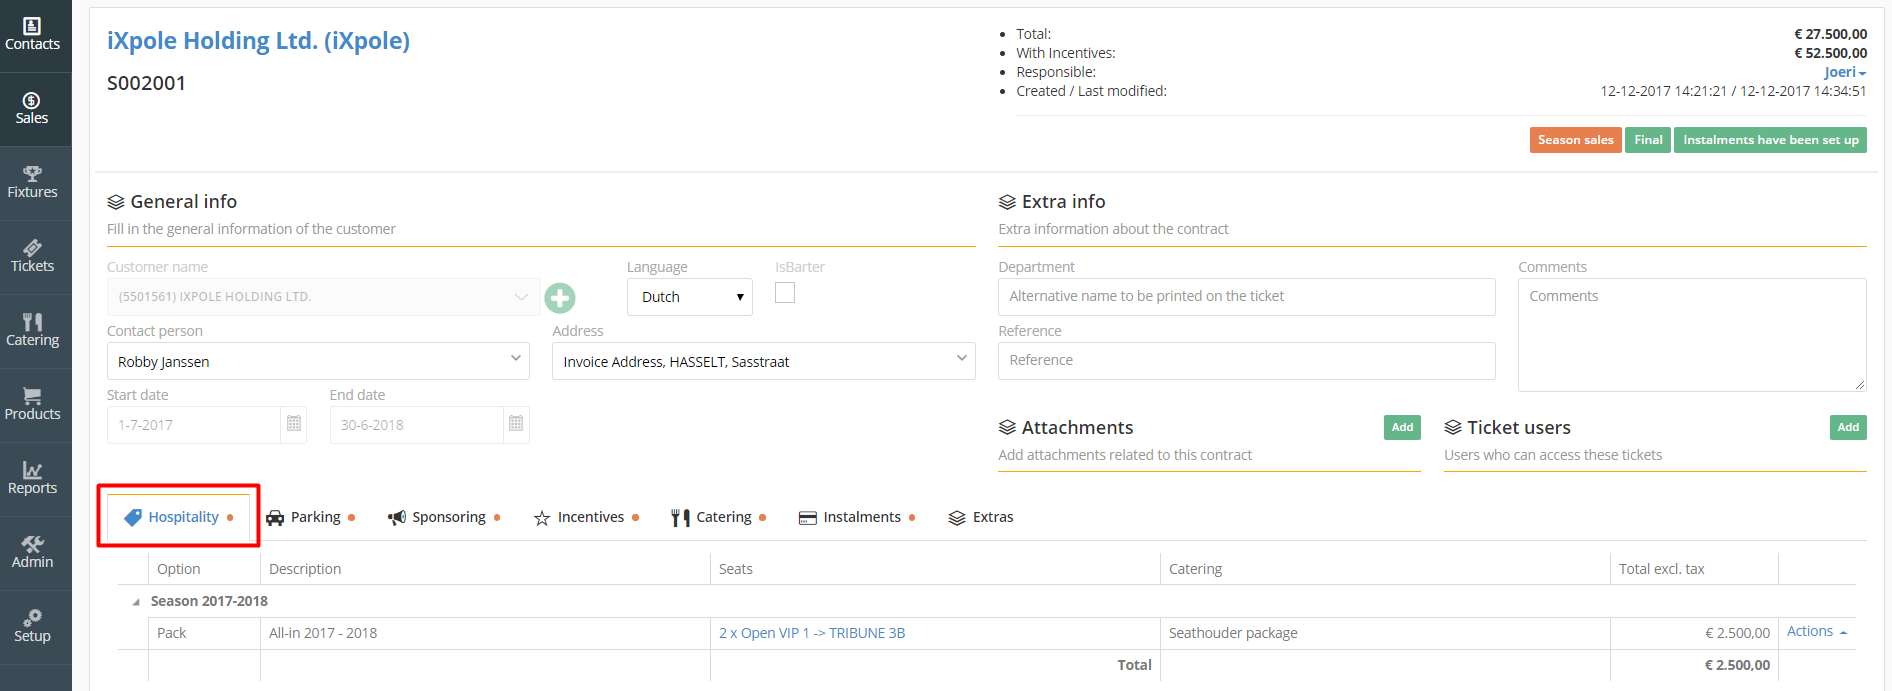Open the 2 x Open VIP 1 seats link
The width and height of the screenshot is (1892, 691).
[812, 633]
